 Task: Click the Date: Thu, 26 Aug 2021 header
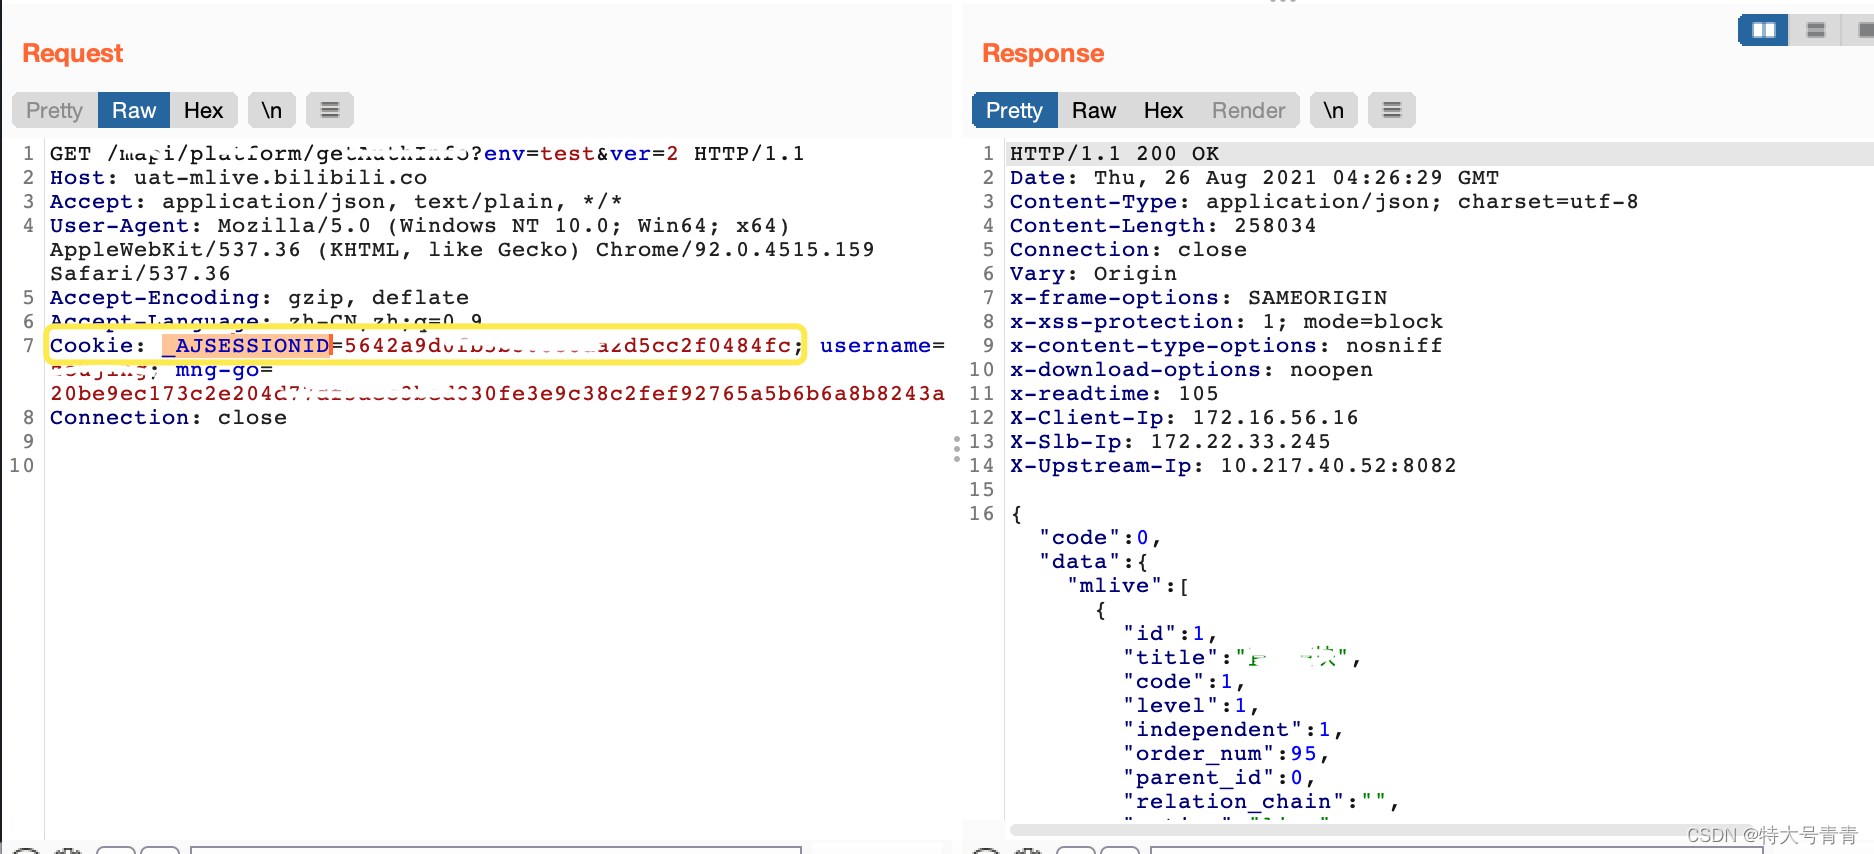(1254, 178)
